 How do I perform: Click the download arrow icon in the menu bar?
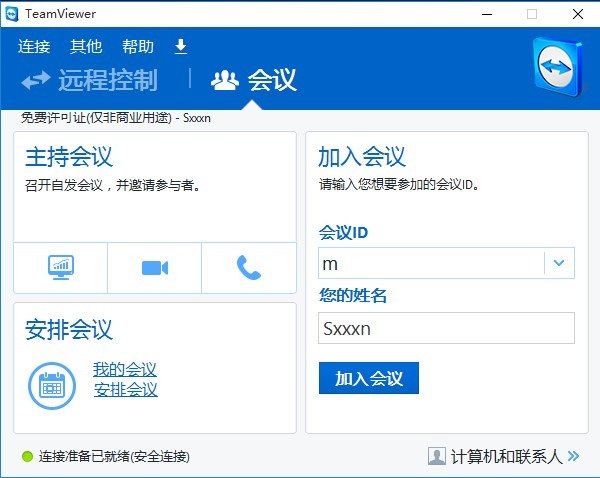click(181, 46)
